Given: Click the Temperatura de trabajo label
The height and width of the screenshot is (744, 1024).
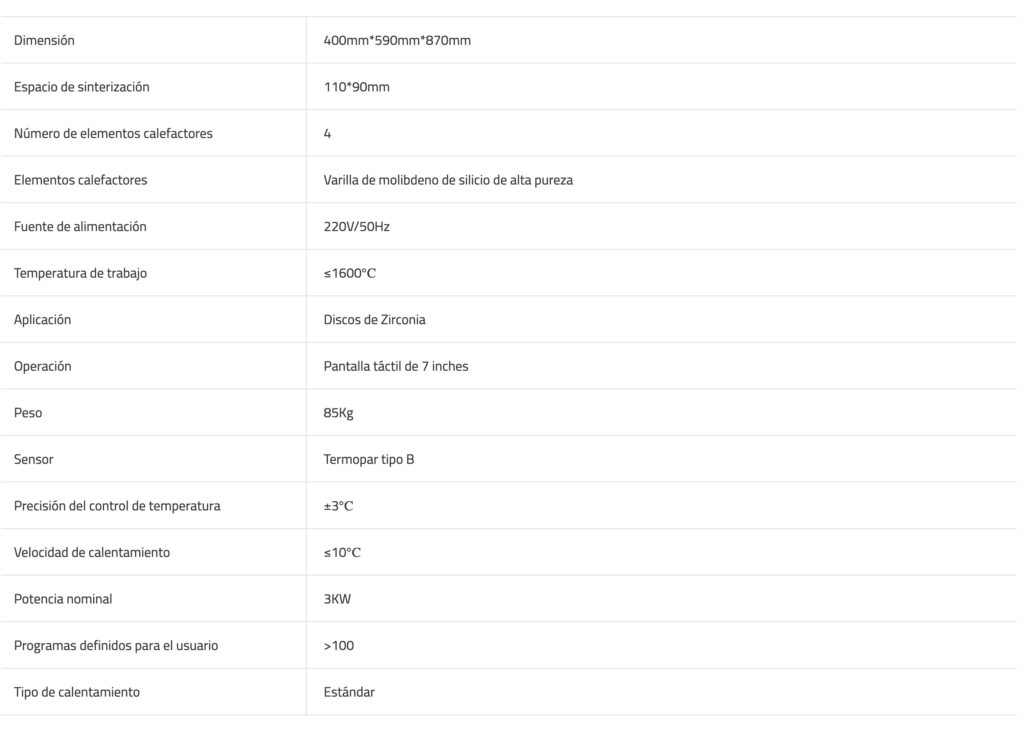Looking at the screenshot, I should click(x=80, y=273).
